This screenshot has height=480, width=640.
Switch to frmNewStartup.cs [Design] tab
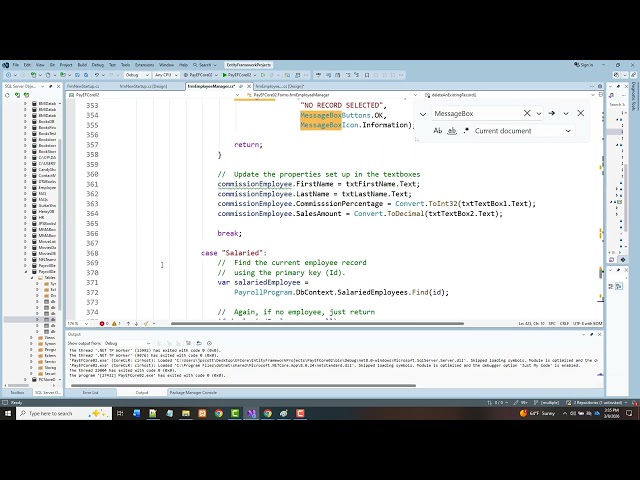click(143, 87)
